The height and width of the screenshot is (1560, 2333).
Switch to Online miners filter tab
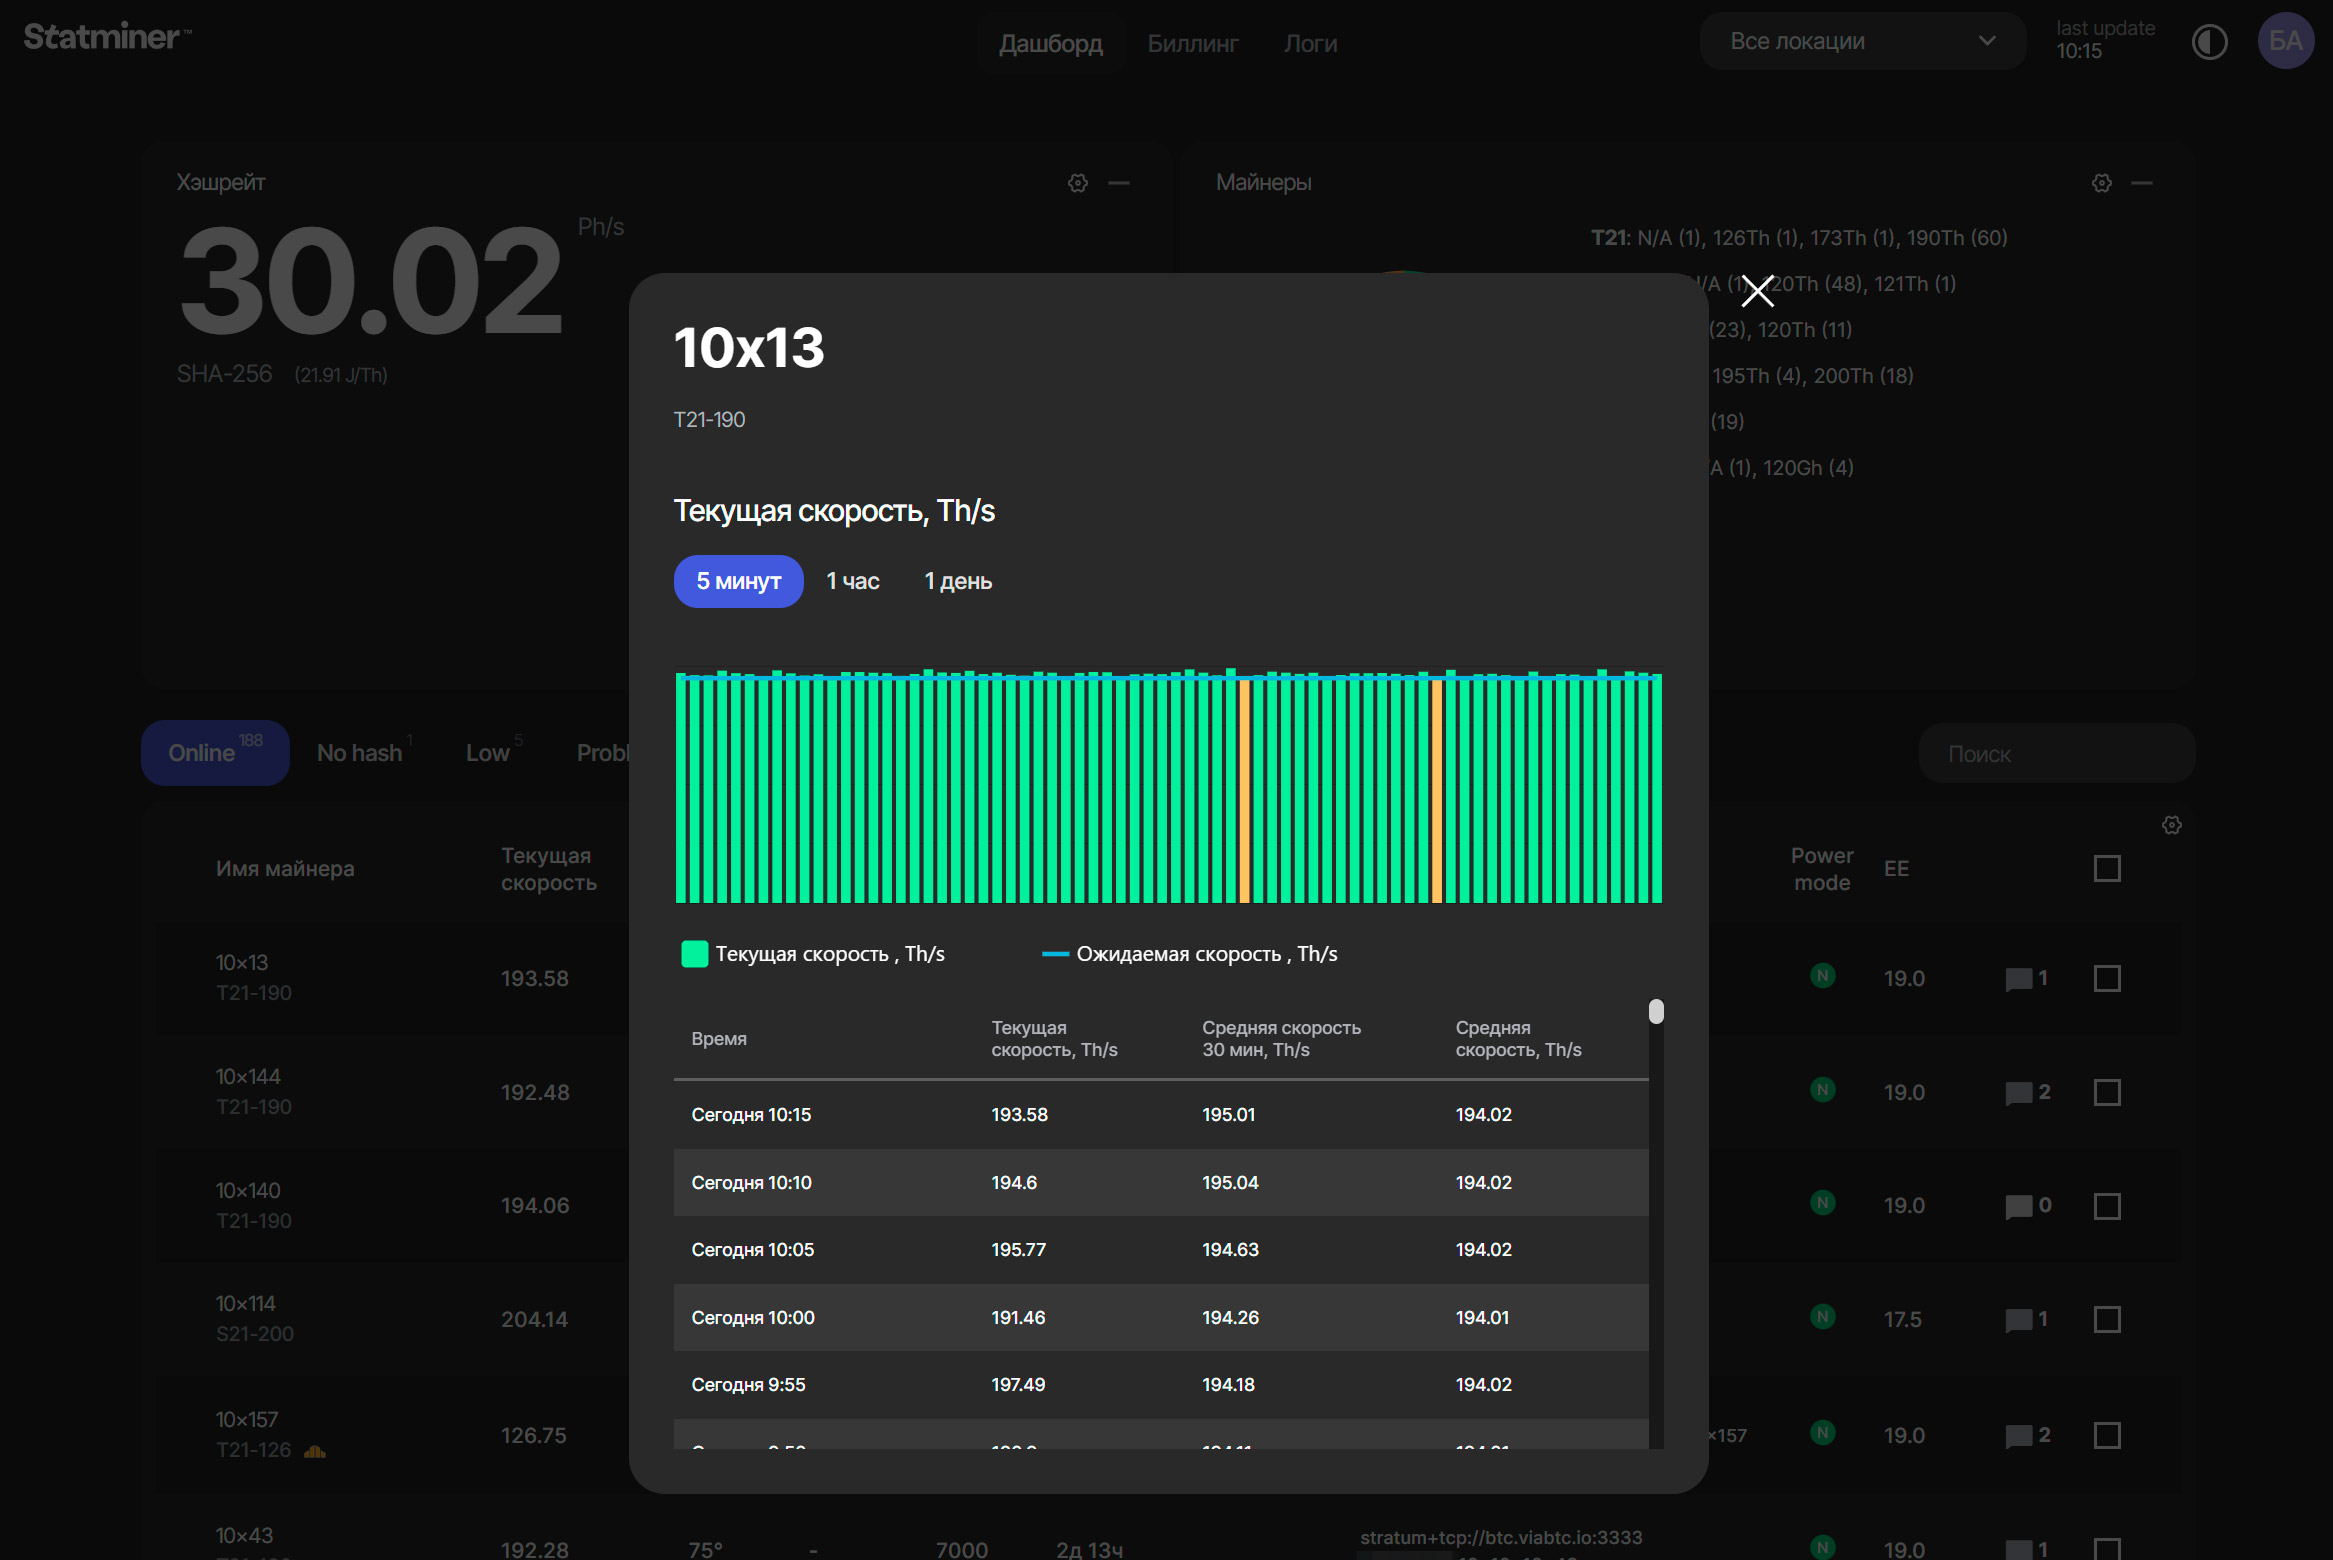pos(215,752)
